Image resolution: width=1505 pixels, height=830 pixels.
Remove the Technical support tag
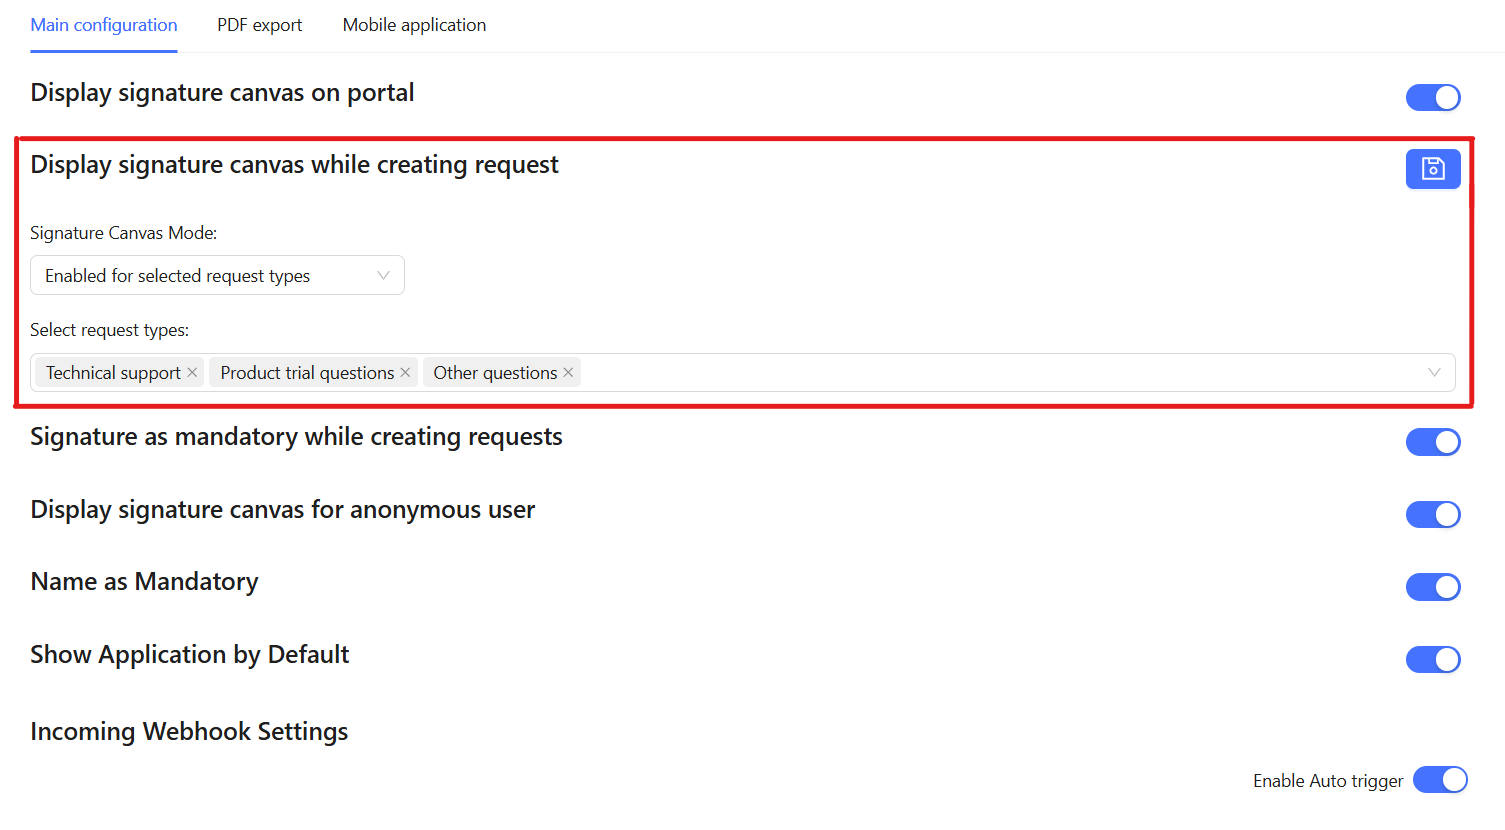tap(192, 373)
